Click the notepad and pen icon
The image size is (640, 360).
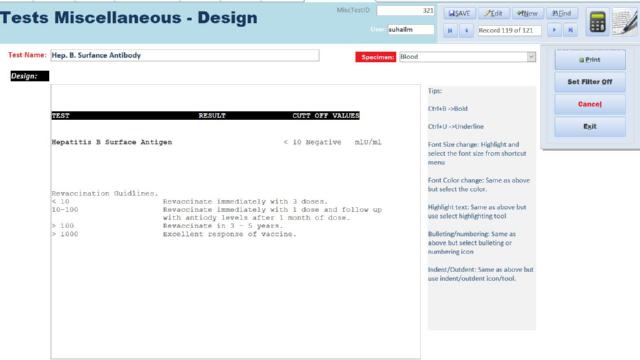tap(625, 22)
